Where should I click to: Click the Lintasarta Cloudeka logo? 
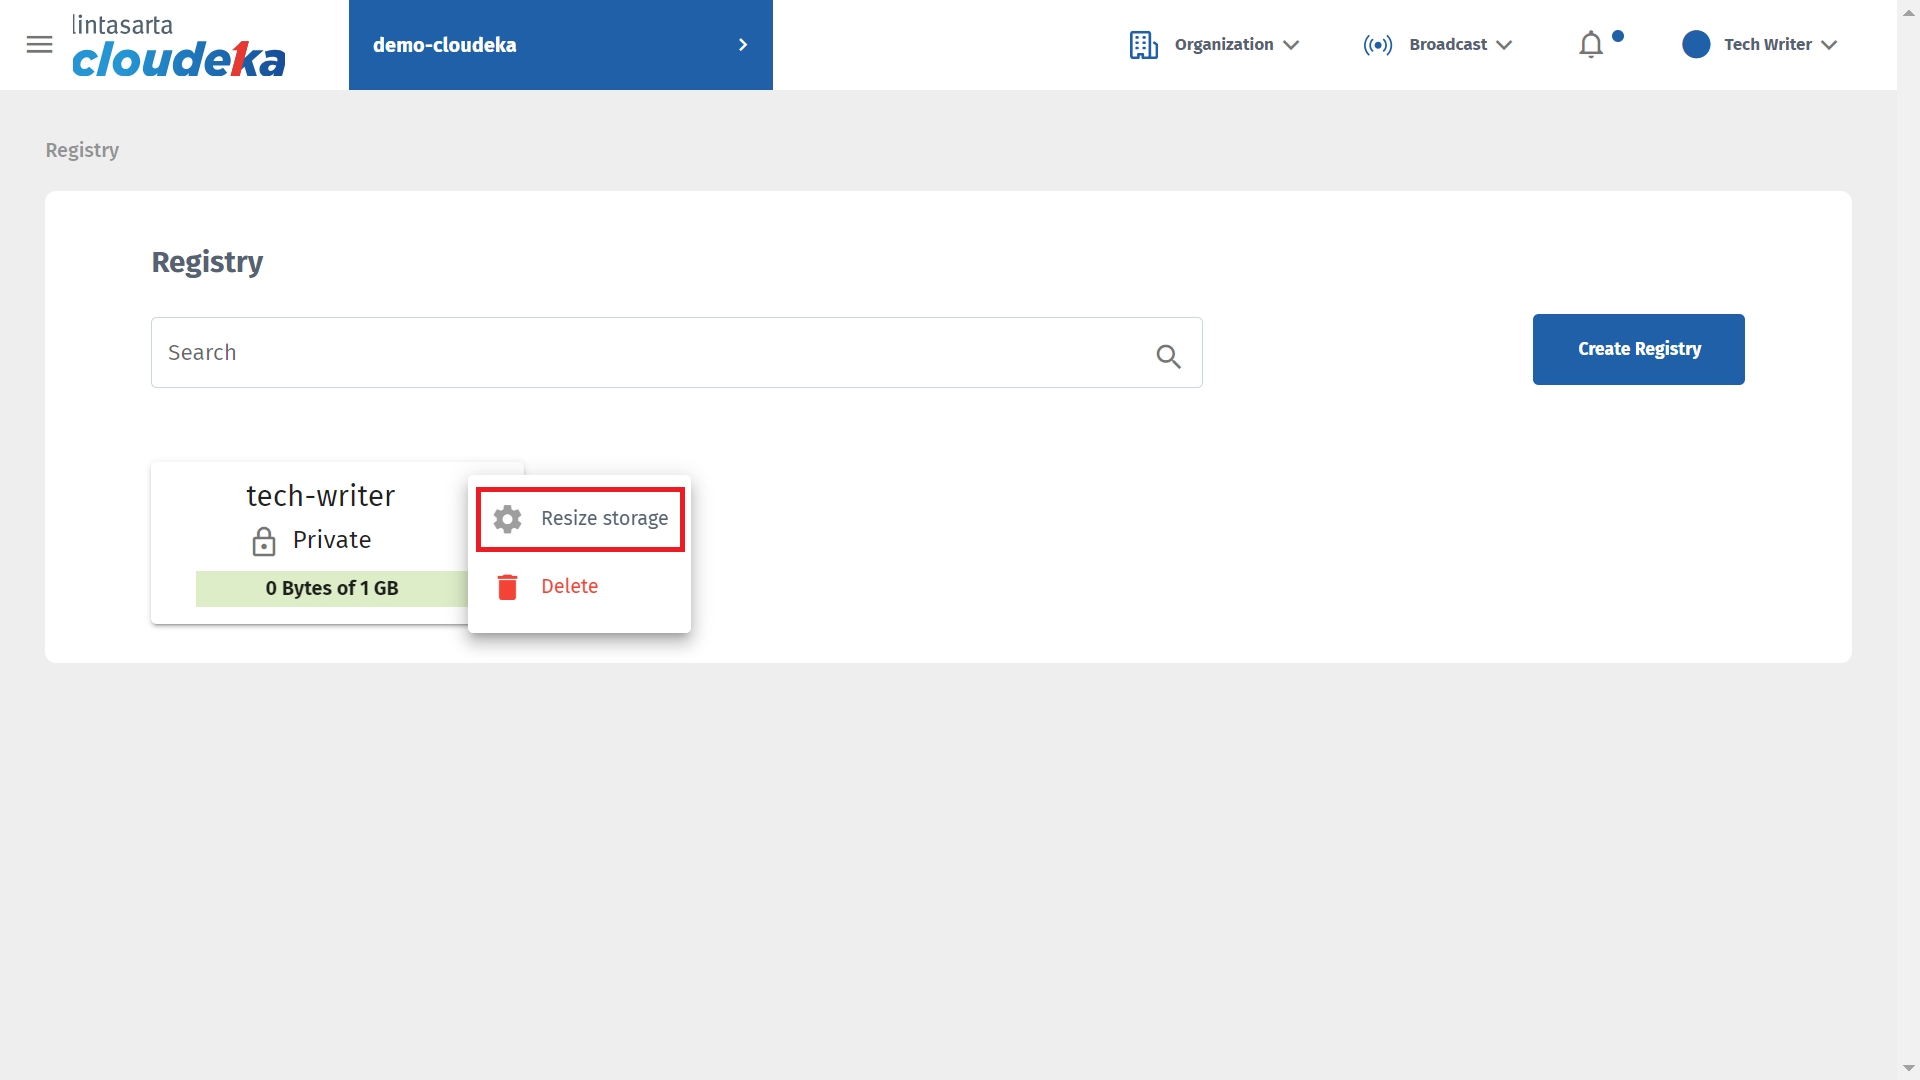tap(178, 46)
